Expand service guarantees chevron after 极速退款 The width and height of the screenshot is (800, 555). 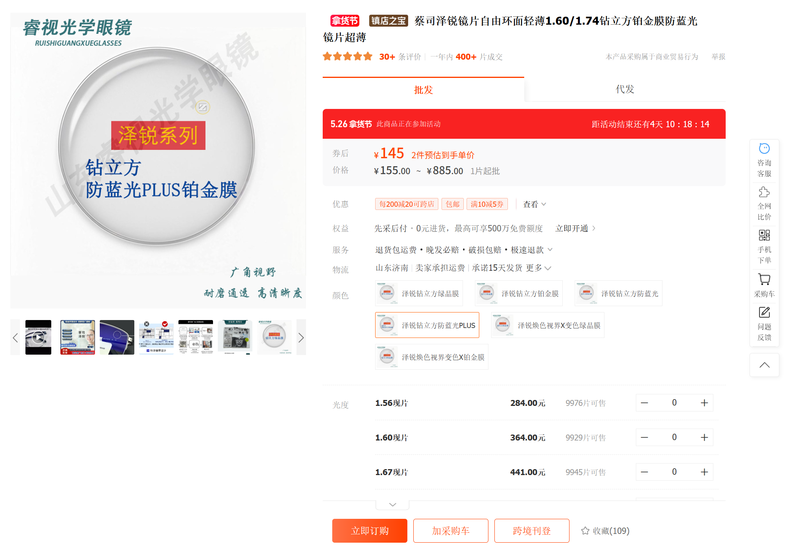click(x=550, y=250)
